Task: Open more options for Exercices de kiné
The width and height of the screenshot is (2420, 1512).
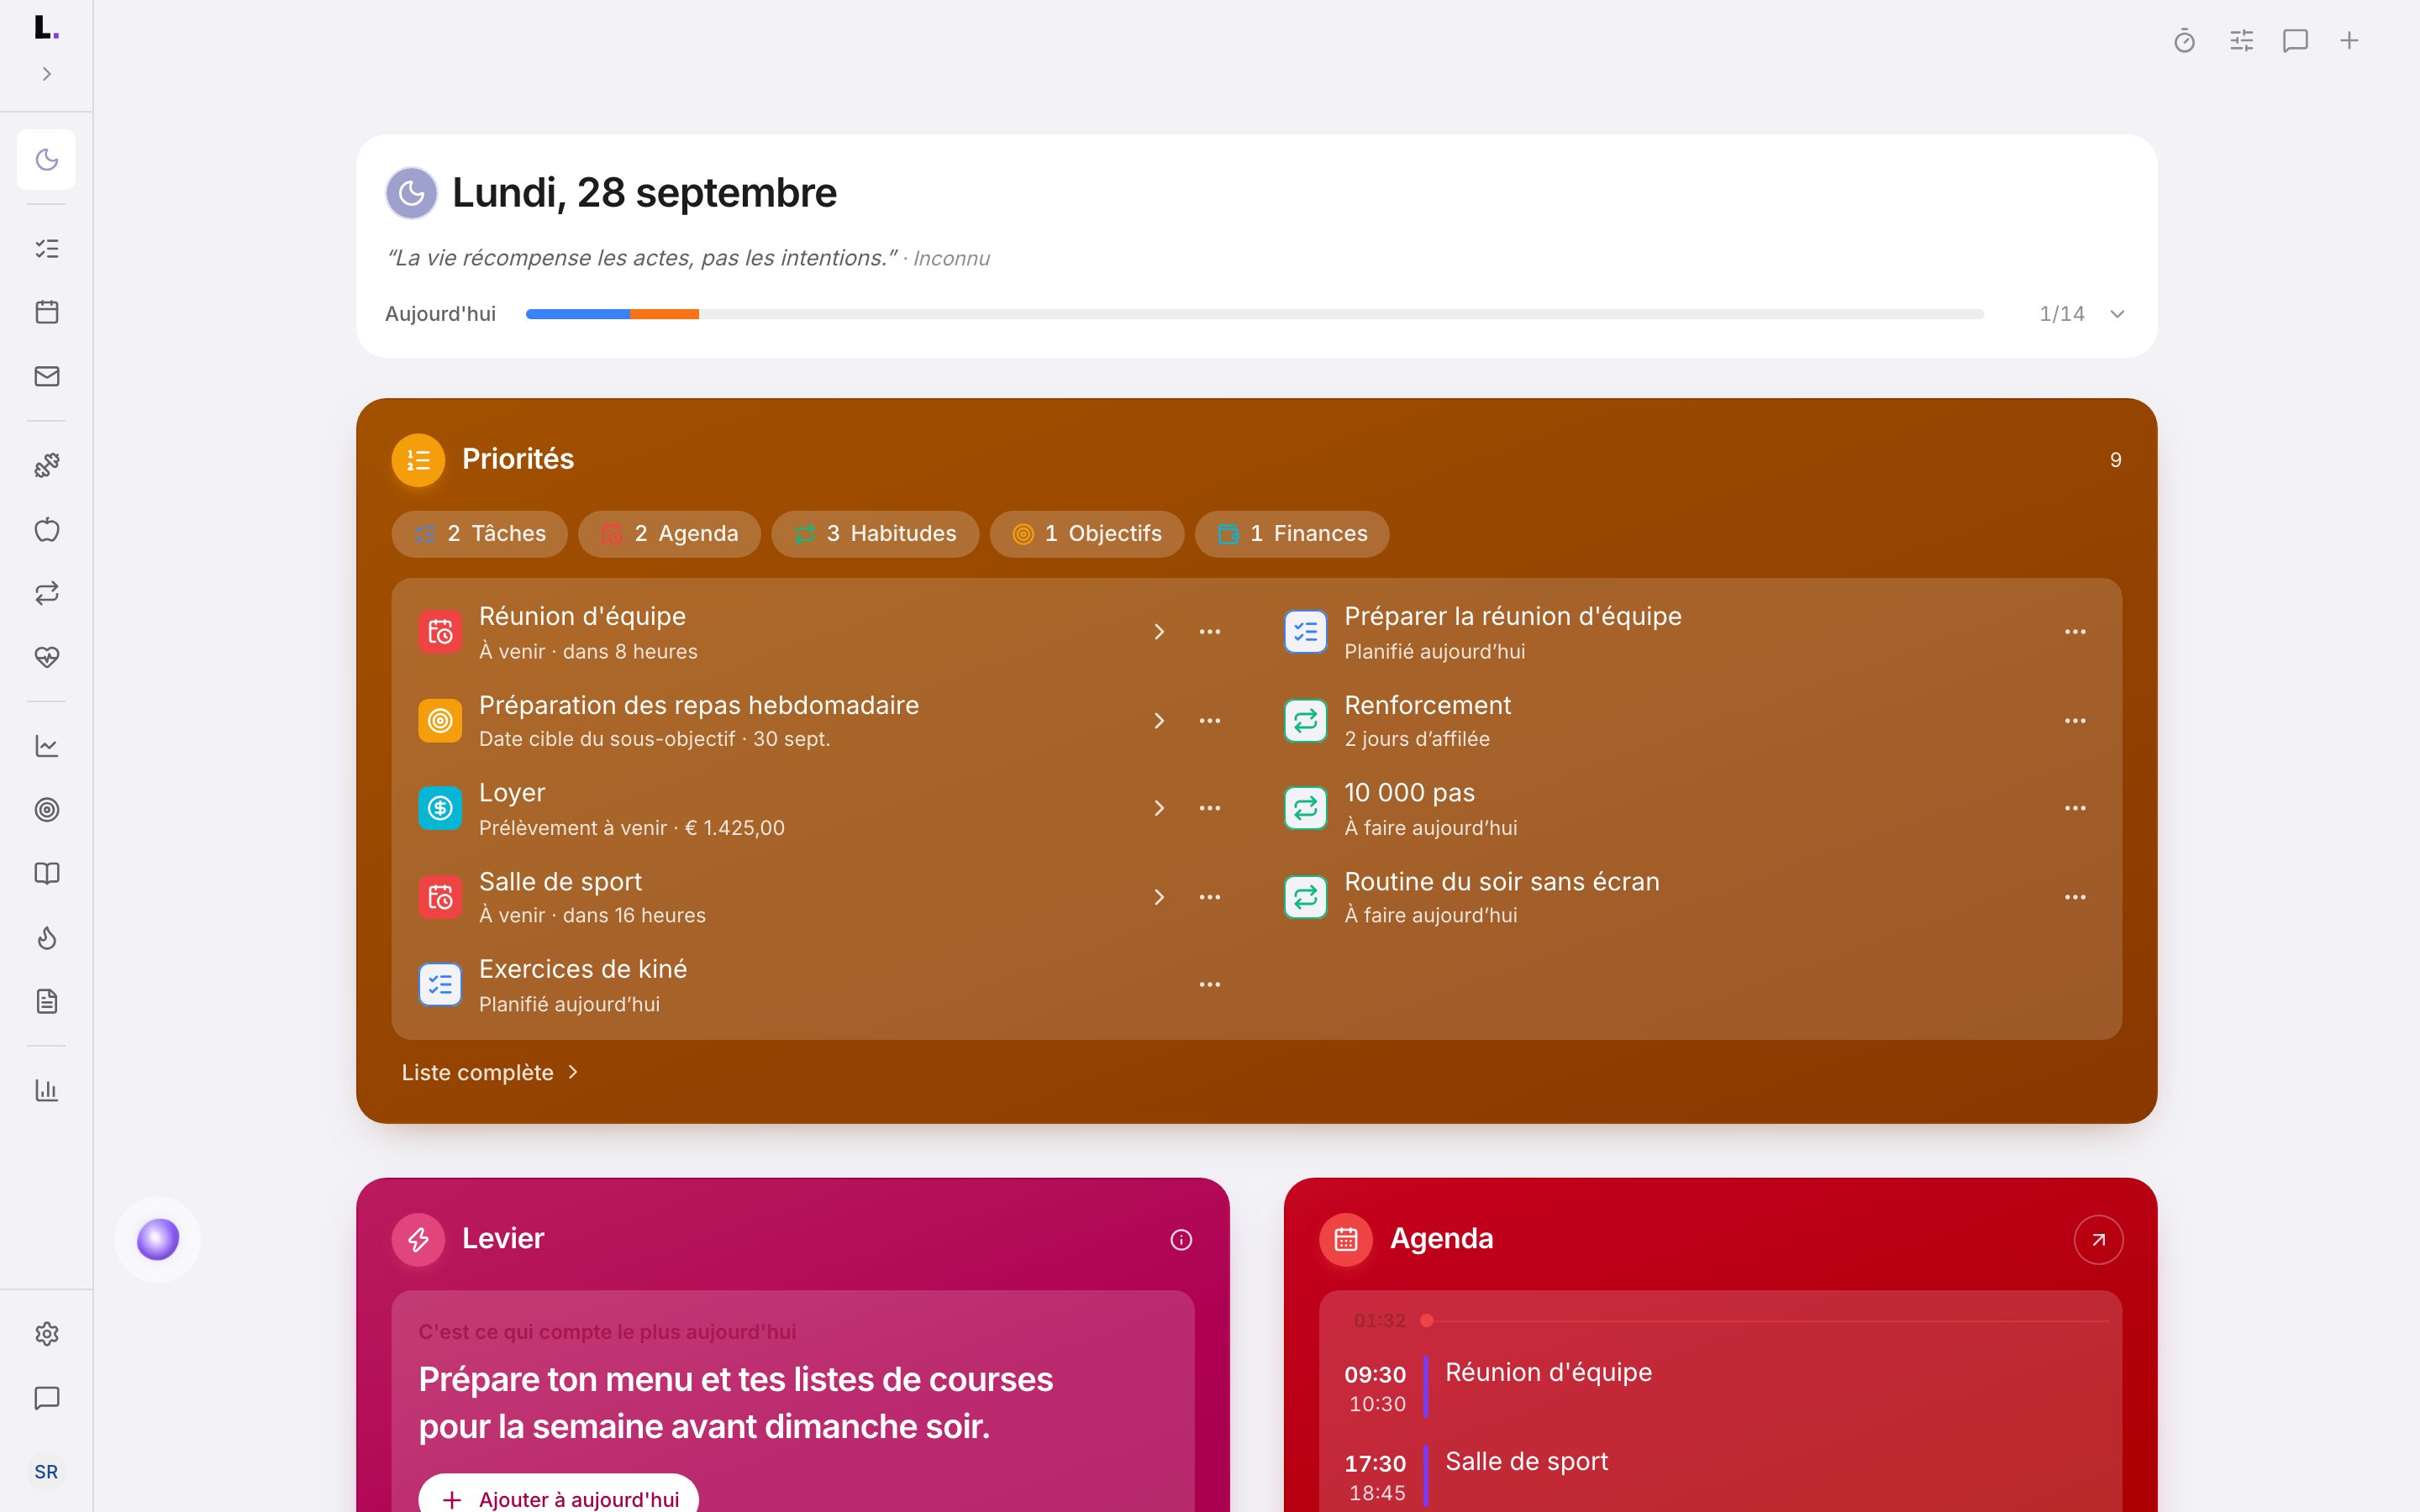Action: tap(1210, 985)
